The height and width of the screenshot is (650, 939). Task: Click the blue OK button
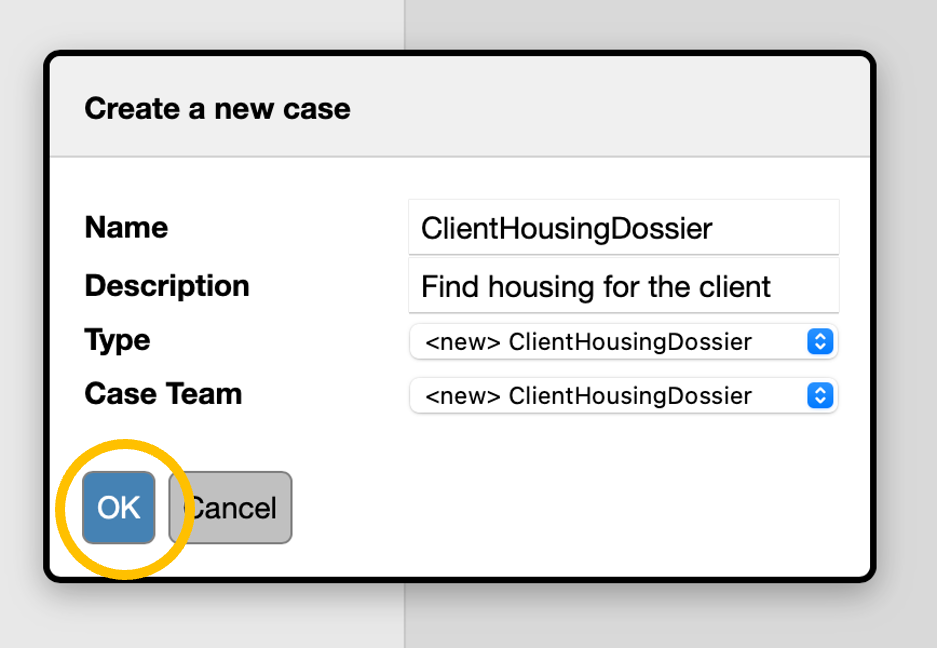point(119,508)
